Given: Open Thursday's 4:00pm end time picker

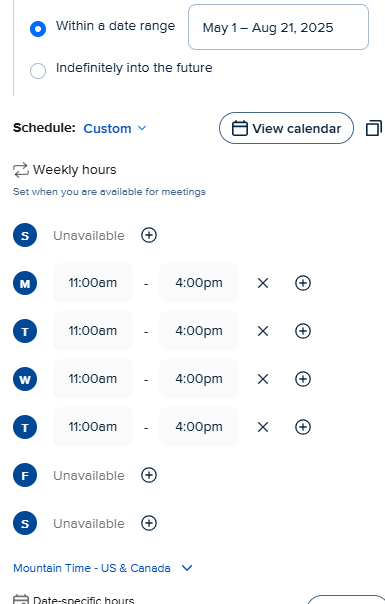Looking at the screenshot, I should [199, 427].
